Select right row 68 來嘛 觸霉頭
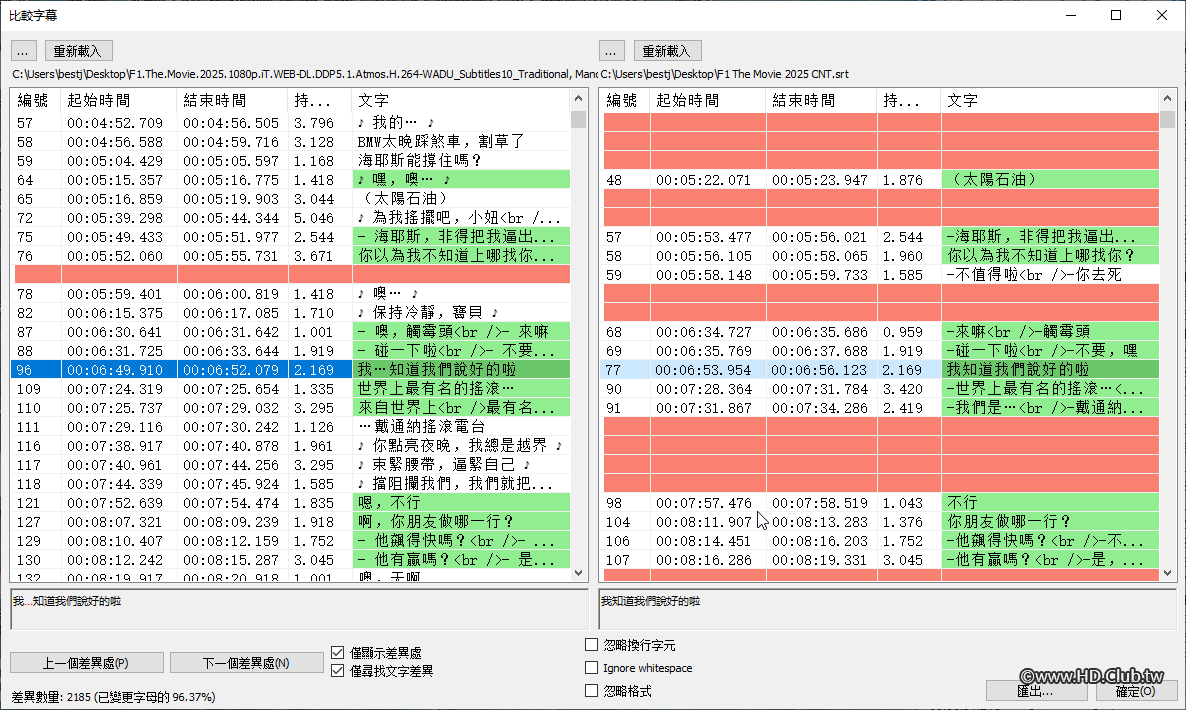 coord(880,331)
